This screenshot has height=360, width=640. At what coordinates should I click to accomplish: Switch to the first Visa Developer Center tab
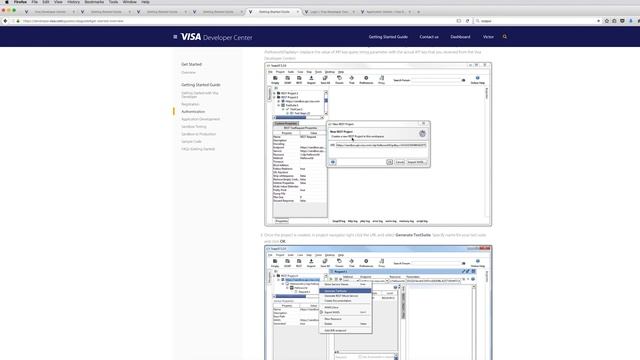coord(50,12)
